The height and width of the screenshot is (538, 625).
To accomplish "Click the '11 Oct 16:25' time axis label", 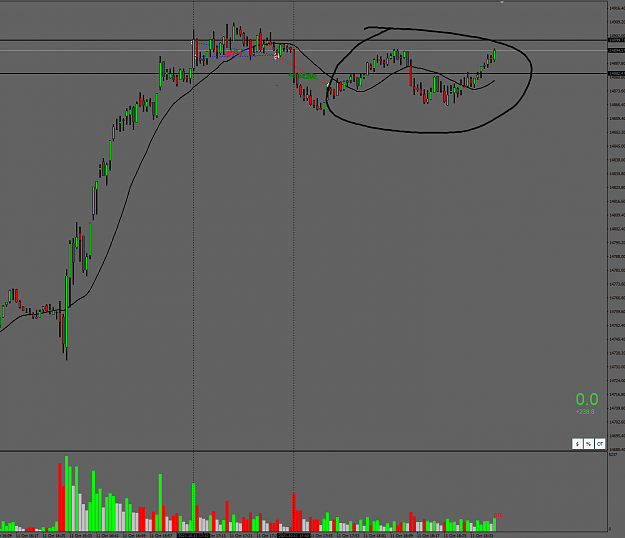I will point(54,536).
